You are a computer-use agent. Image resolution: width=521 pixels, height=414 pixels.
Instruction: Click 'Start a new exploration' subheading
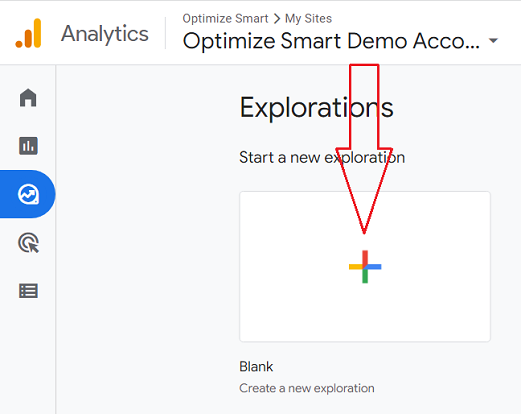pos(322,157)
